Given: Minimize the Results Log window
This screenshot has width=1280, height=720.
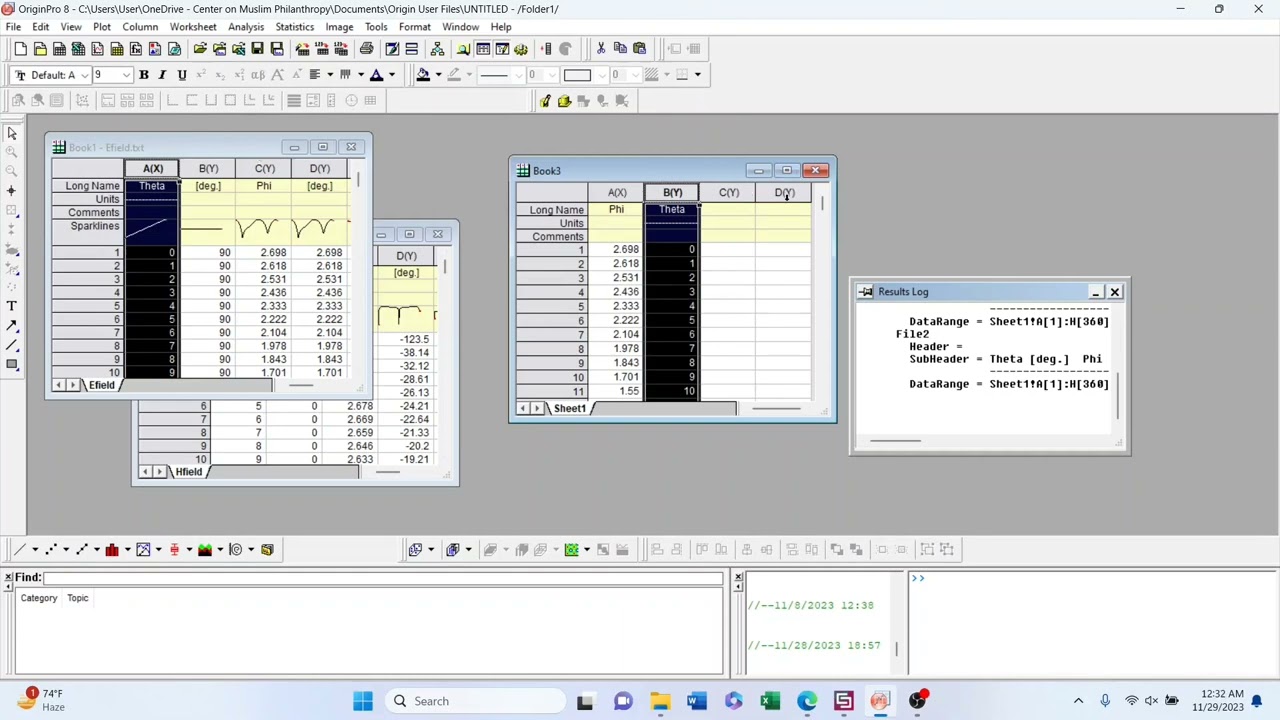Looking at the screenshot, I should point(1096,292).
